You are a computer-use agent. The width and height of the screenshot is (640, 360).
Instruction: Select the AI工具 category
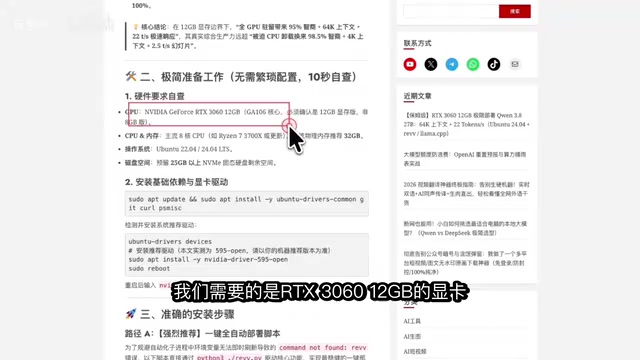coord(412,321)
